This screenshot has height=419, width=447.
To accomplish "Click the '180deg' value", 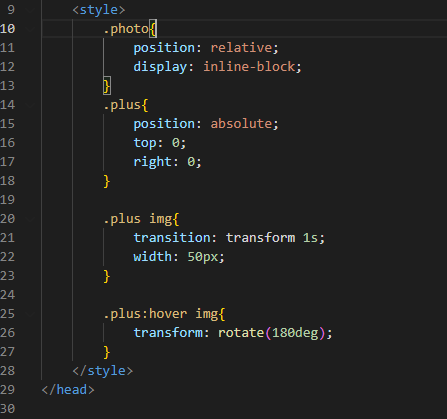I will (x=295, y=333).
